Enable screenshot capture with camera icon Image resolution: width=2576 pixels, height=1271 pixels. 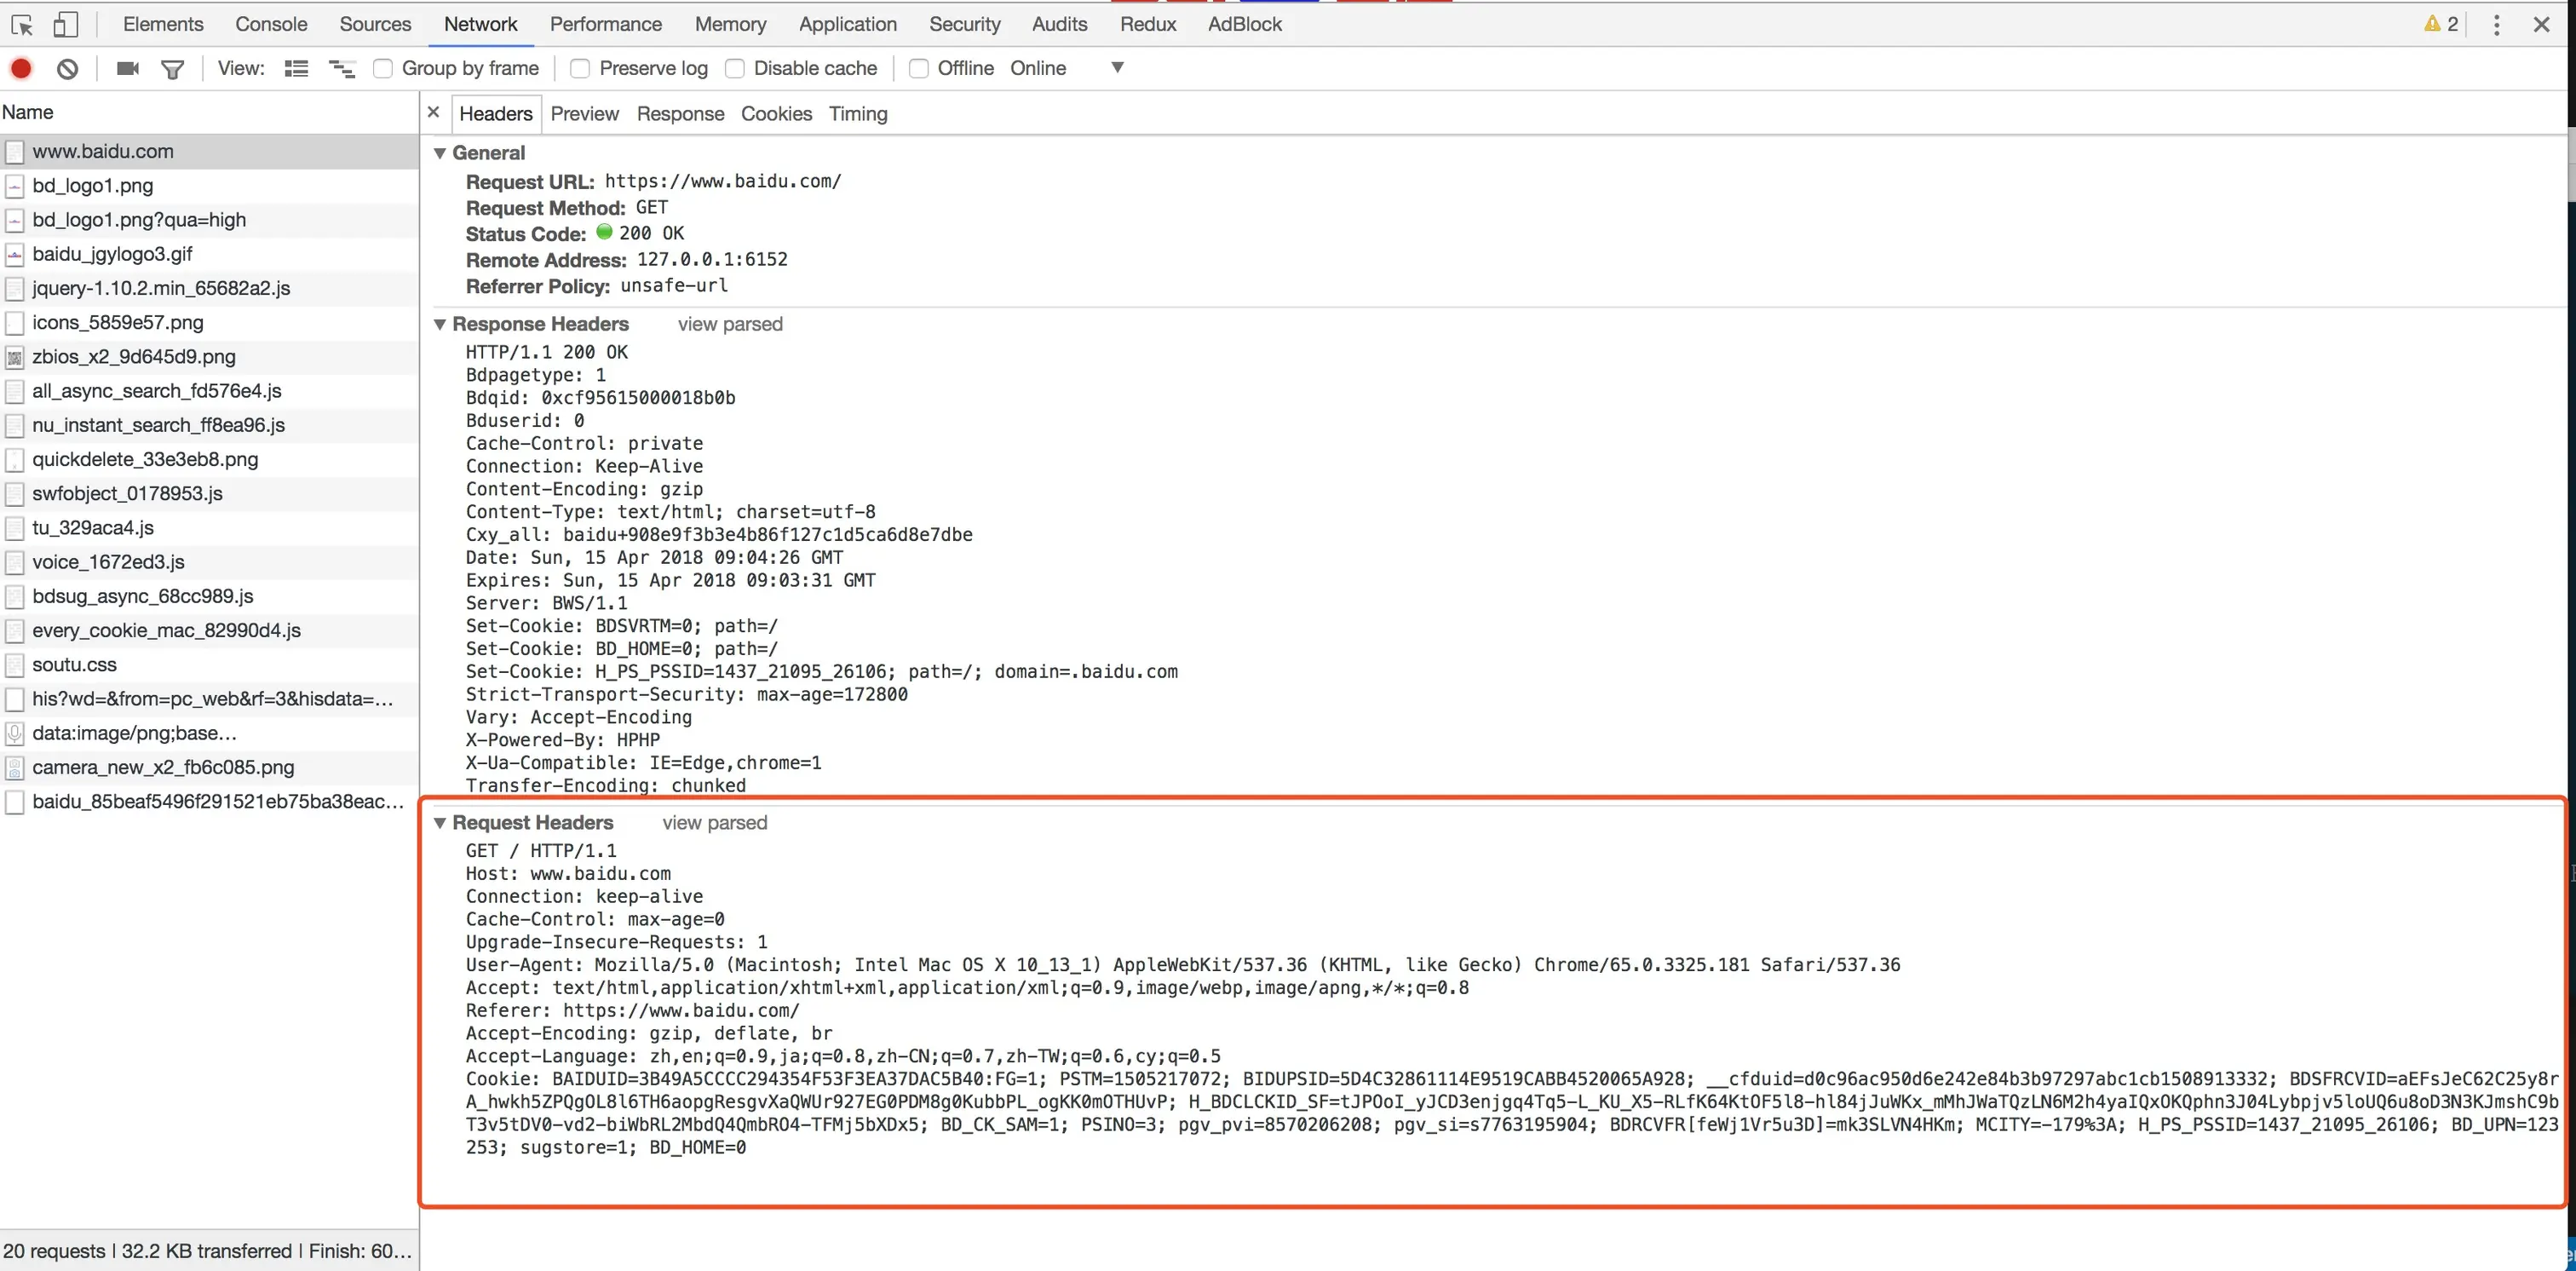coord(126,68)
